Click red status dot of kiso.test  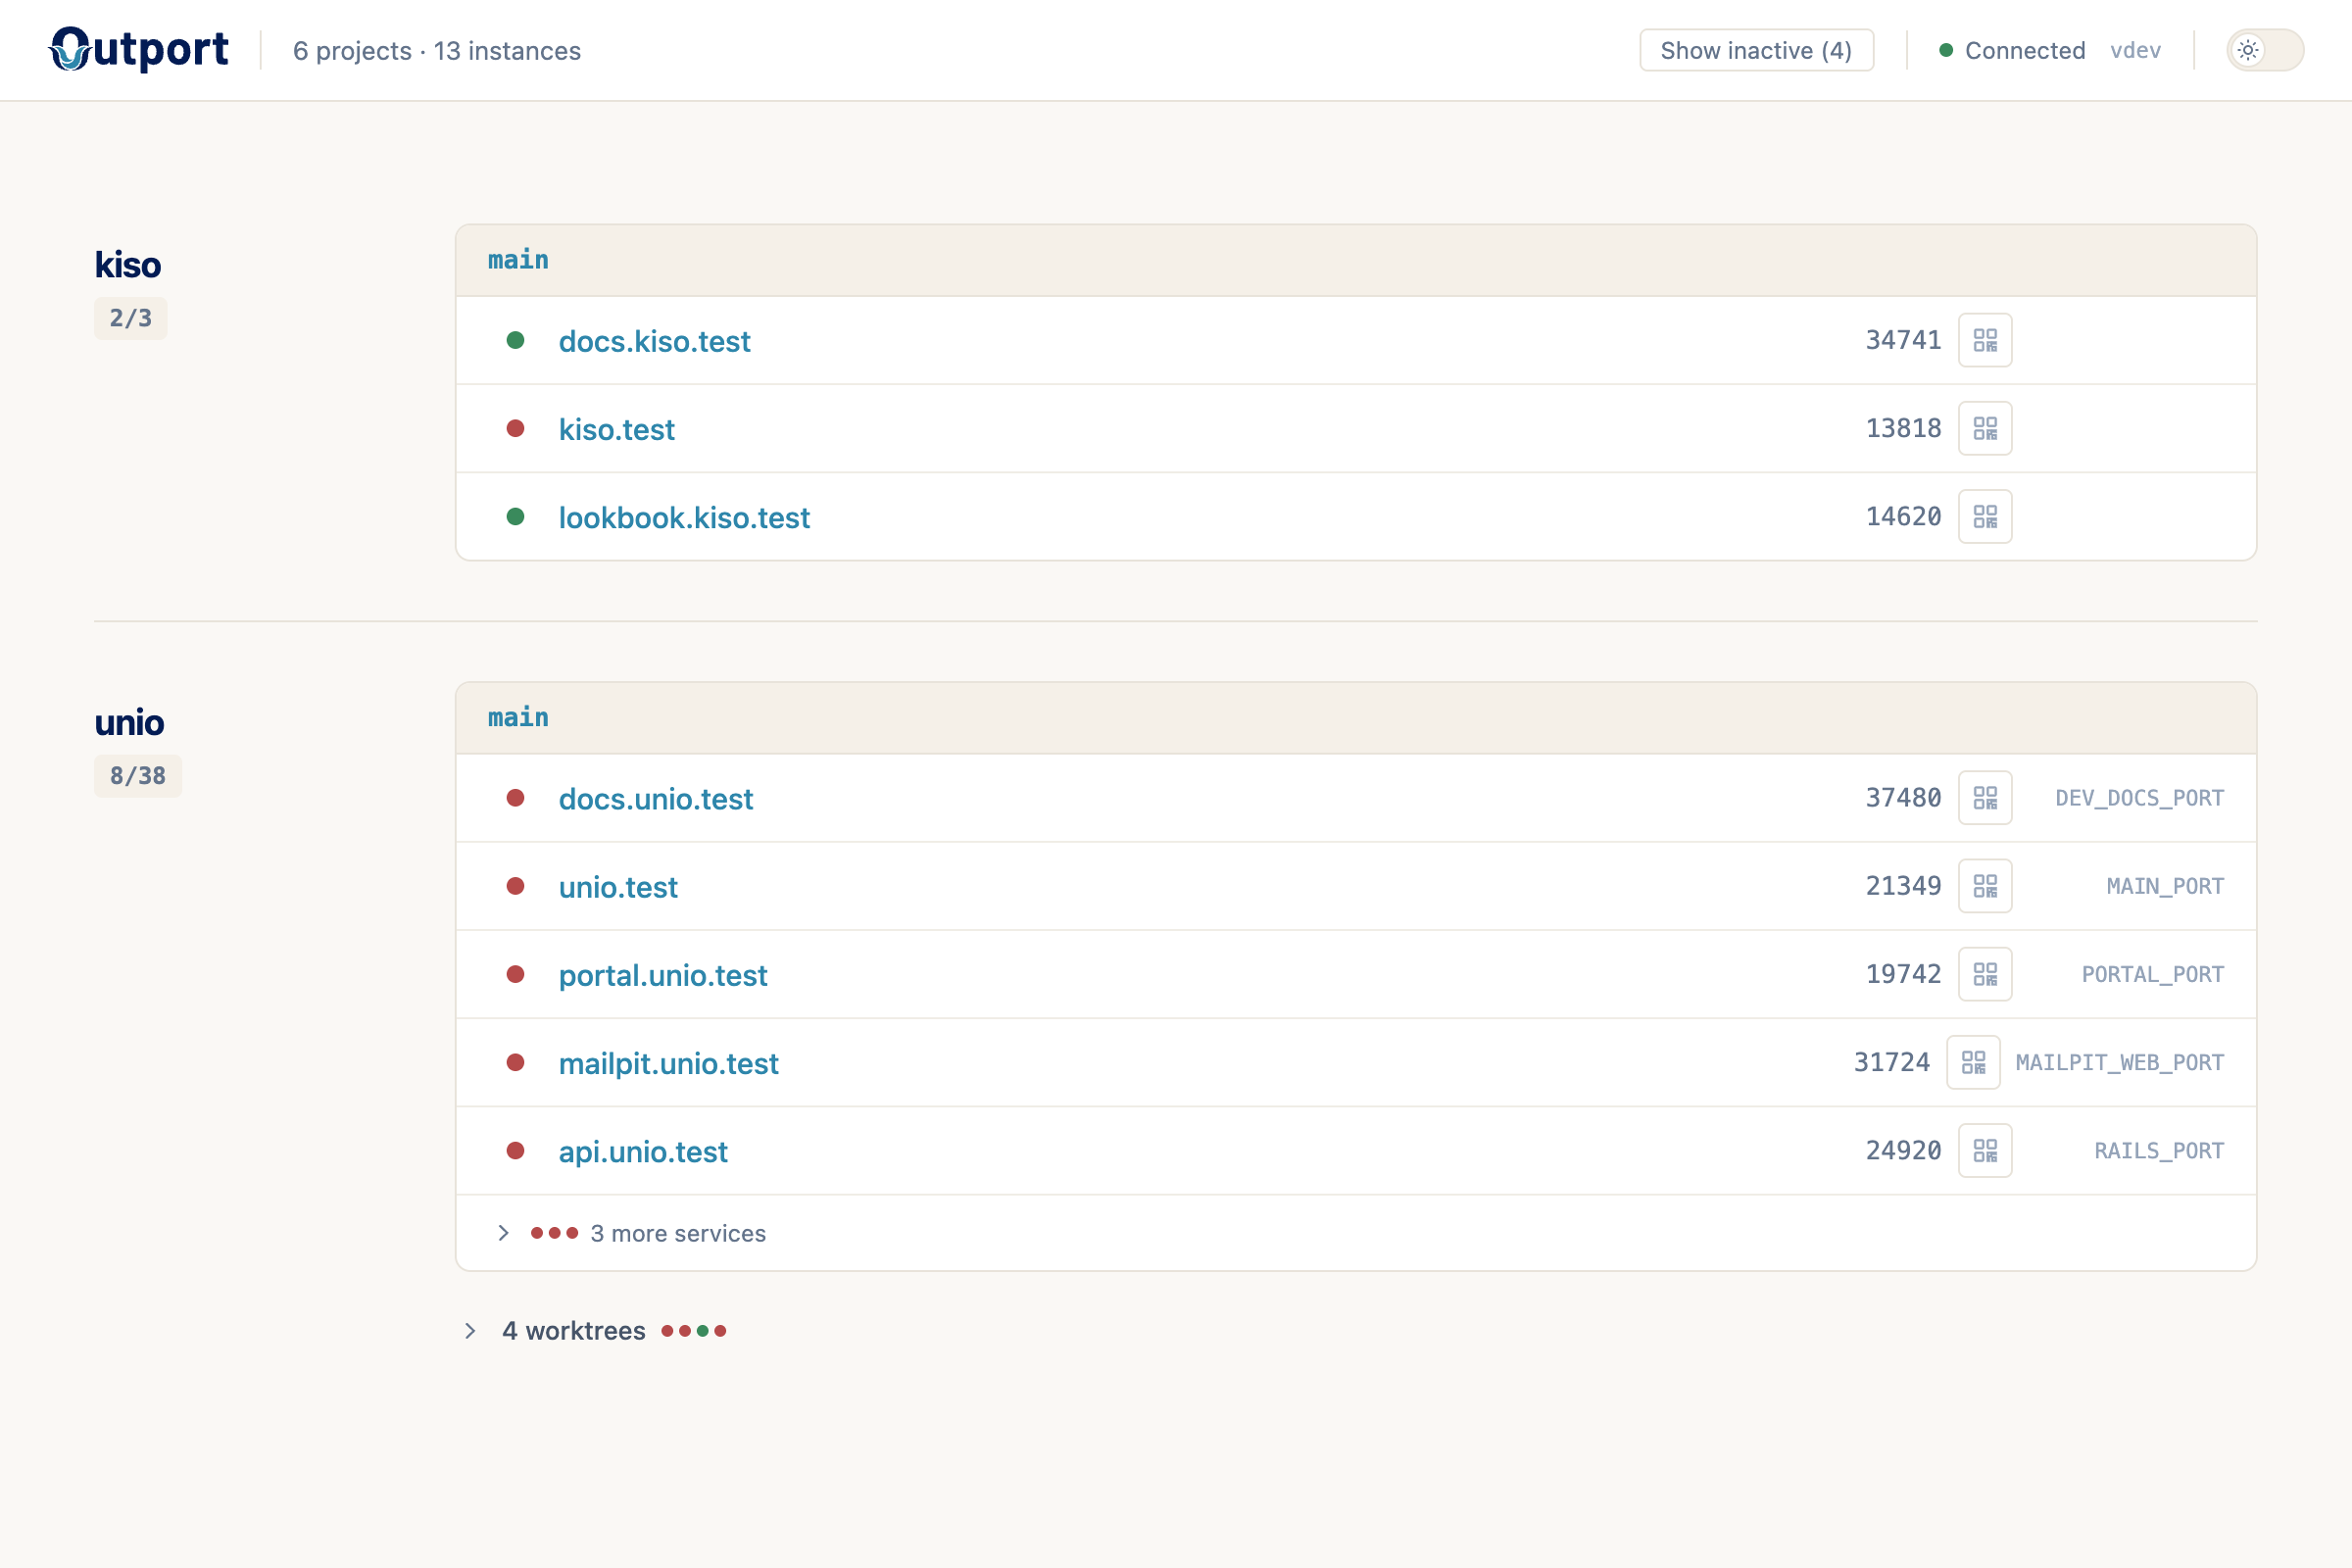[x=516, y=428]
